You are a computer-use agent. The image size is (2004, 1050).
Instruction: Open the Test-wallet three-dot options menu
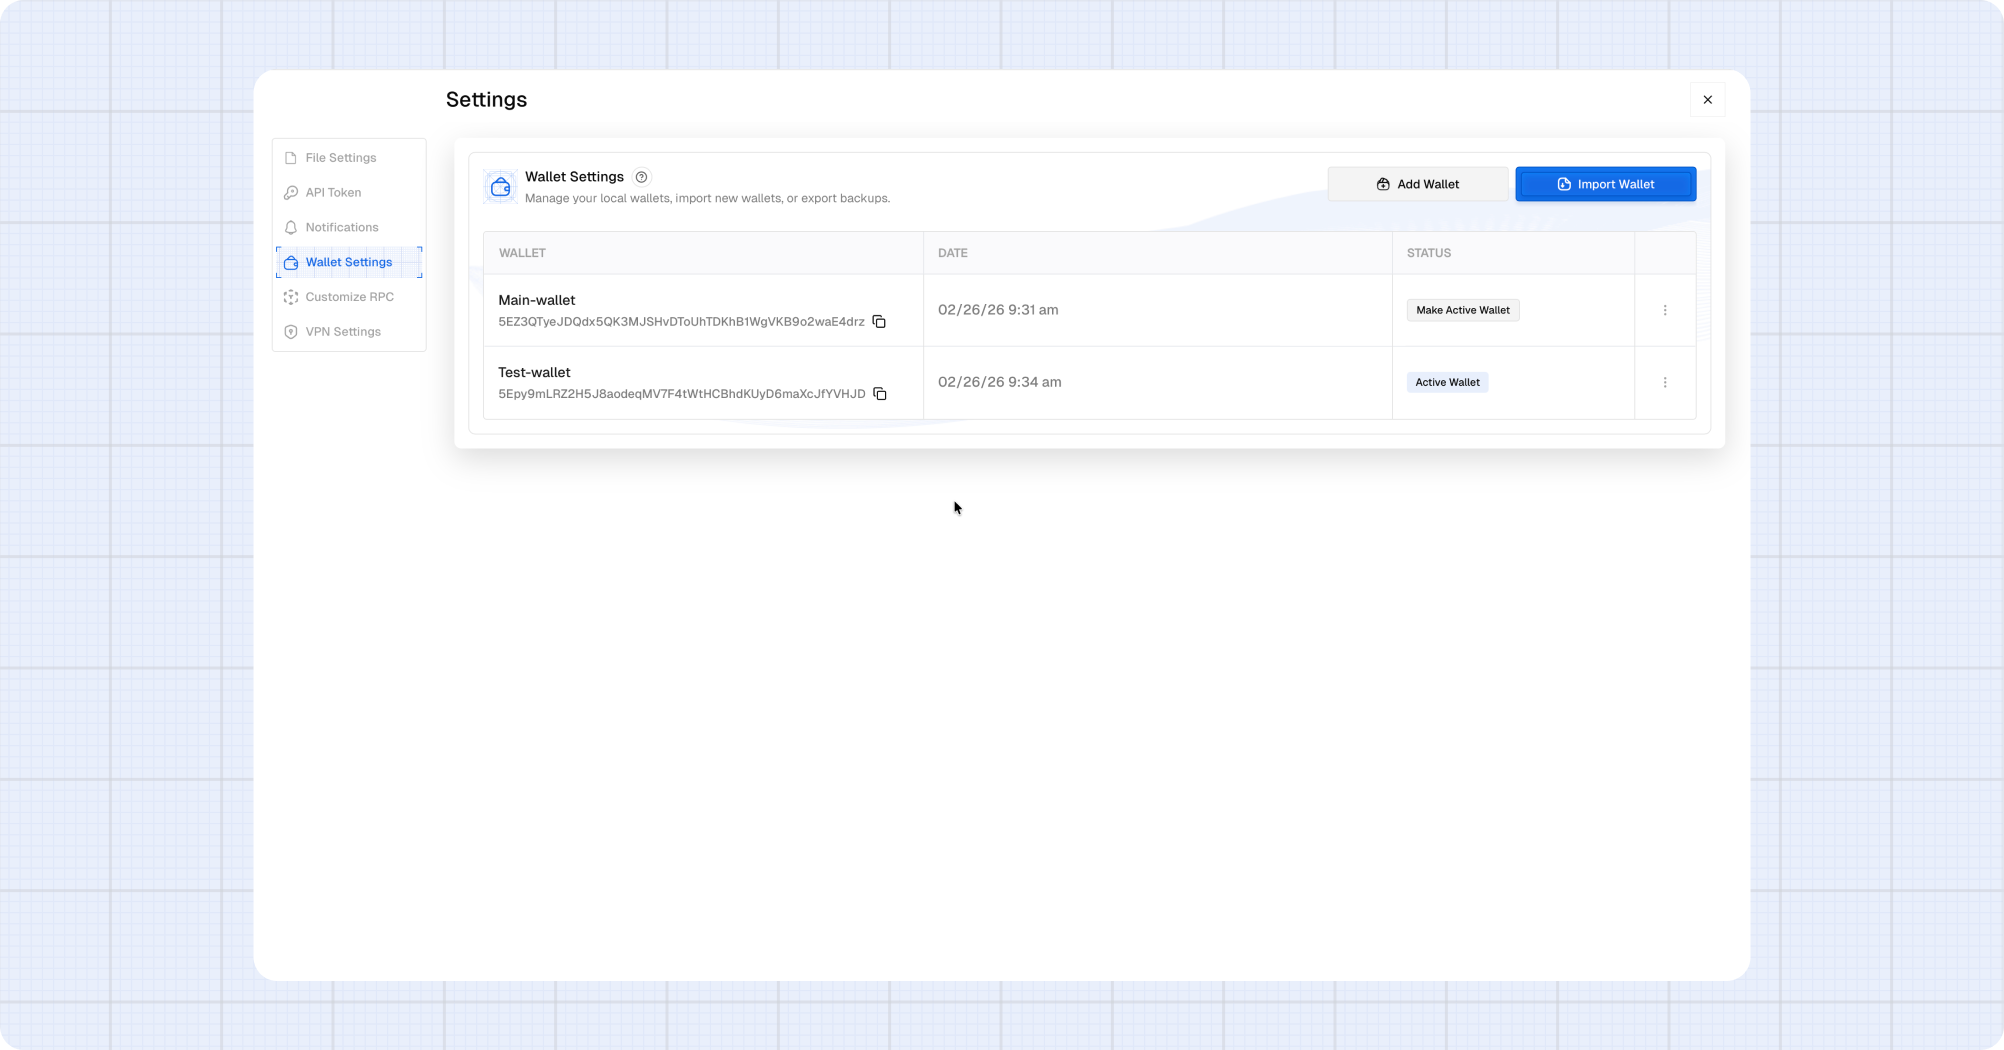tap(1665, 382)
